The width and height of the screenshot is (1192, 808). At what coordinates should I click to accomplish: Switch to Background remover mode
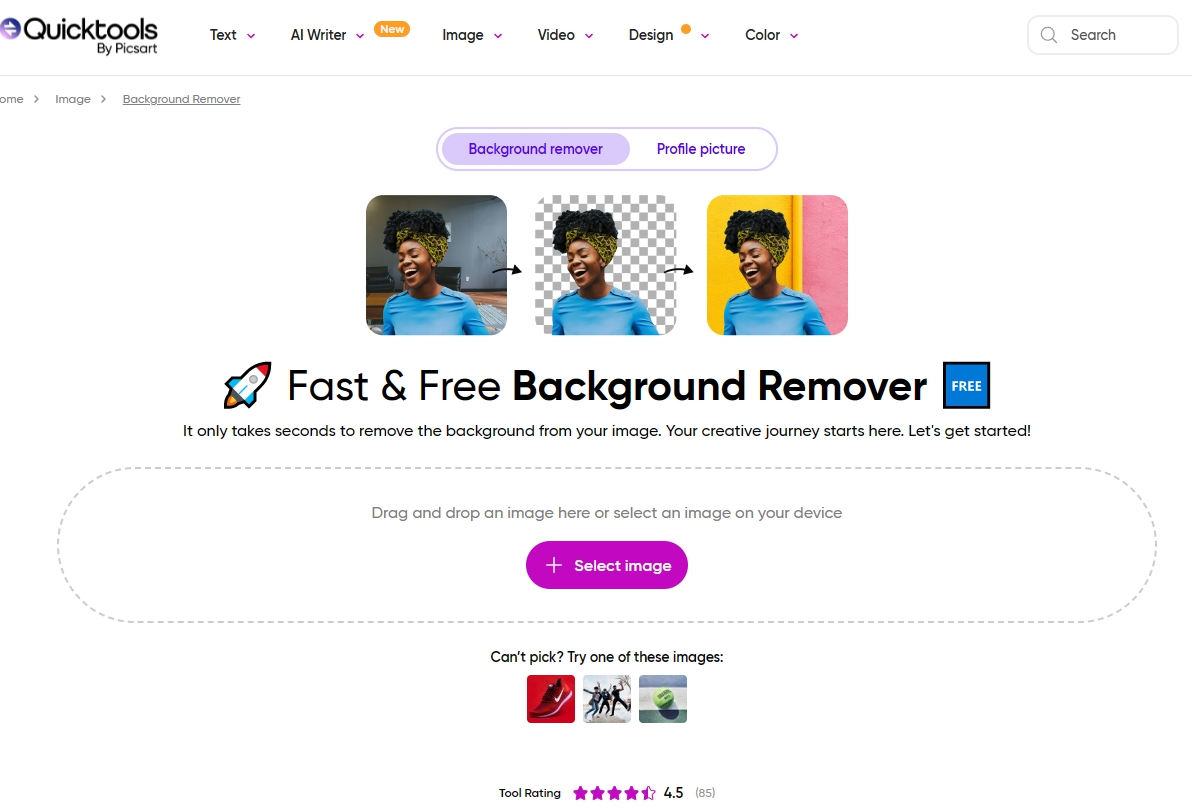[535, 149]
